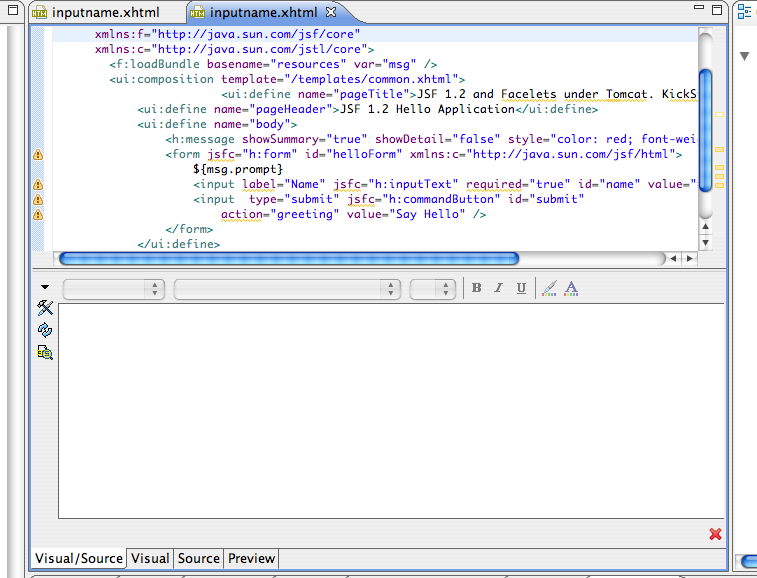Image resolution: width=757 pixels, height=578 pixels.
Task: Expand the black triangle toolbar menu
Action: (45, 287)
